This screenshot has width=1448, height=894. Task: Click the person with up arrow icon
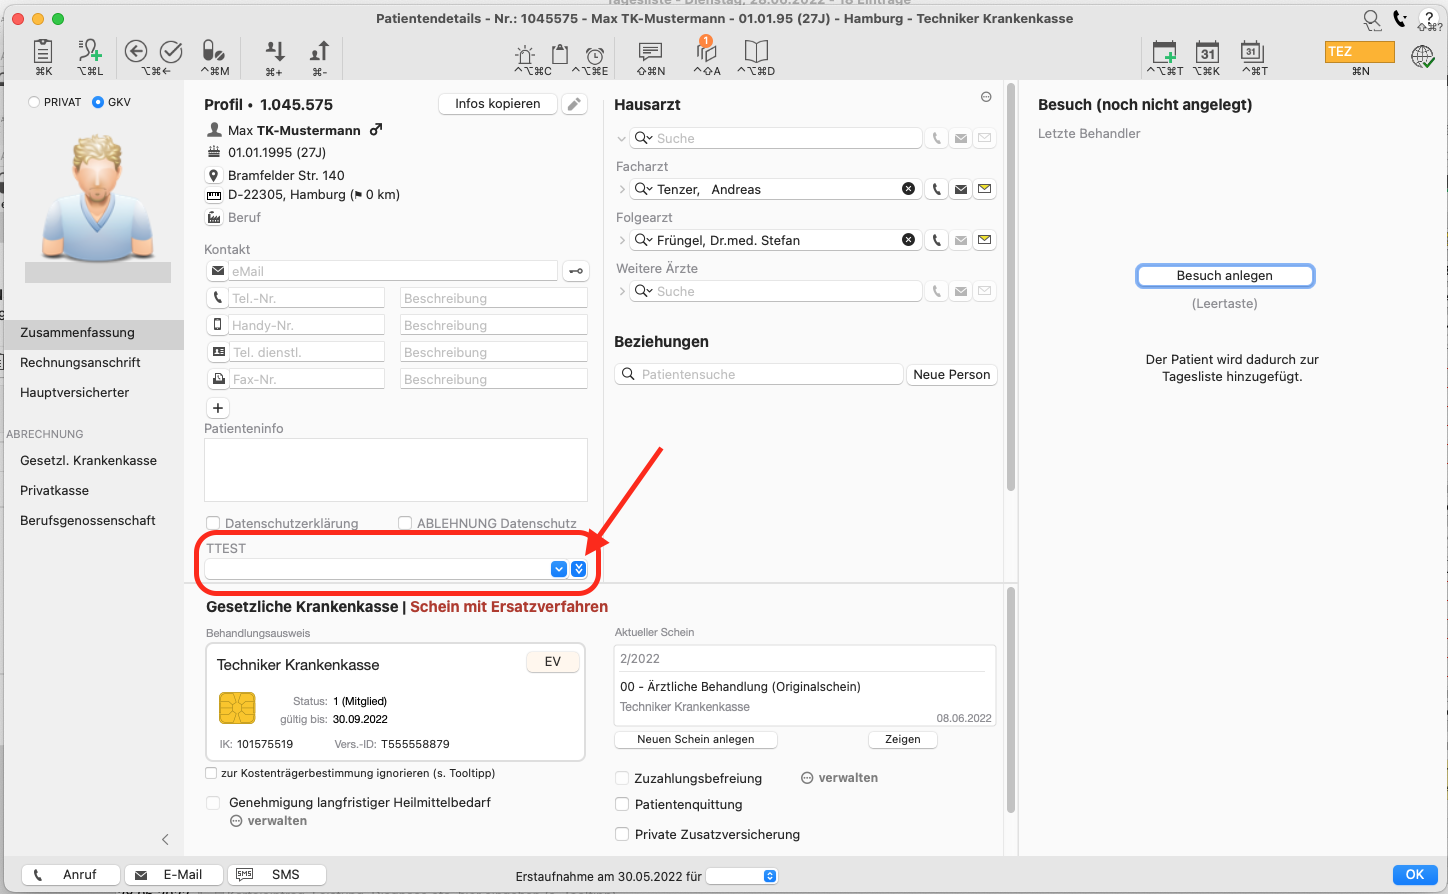point(319,52)
